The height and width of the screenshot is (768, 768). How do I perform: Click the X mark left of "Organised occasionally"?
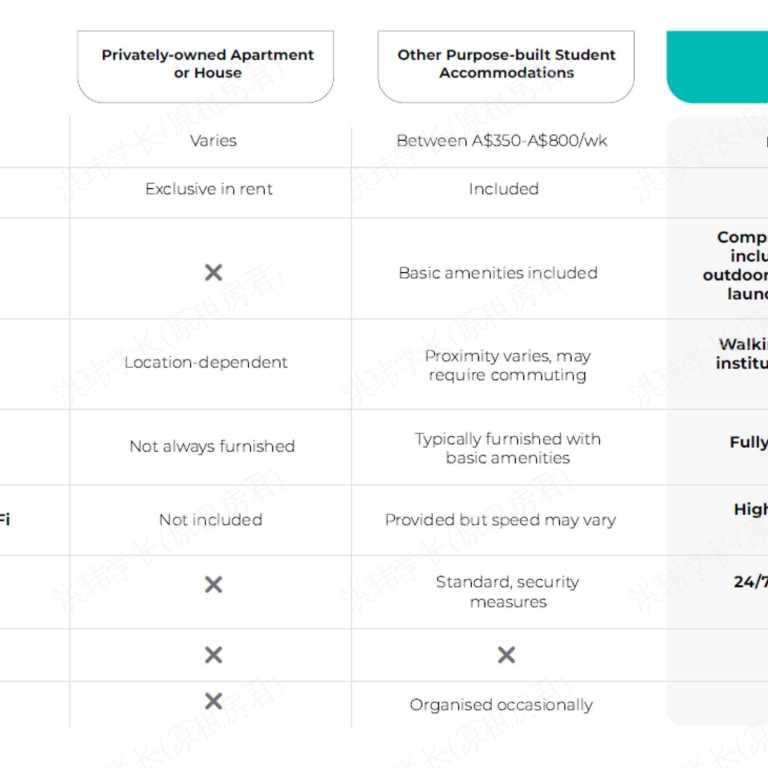pyautogui.click(x=213, y=701)
